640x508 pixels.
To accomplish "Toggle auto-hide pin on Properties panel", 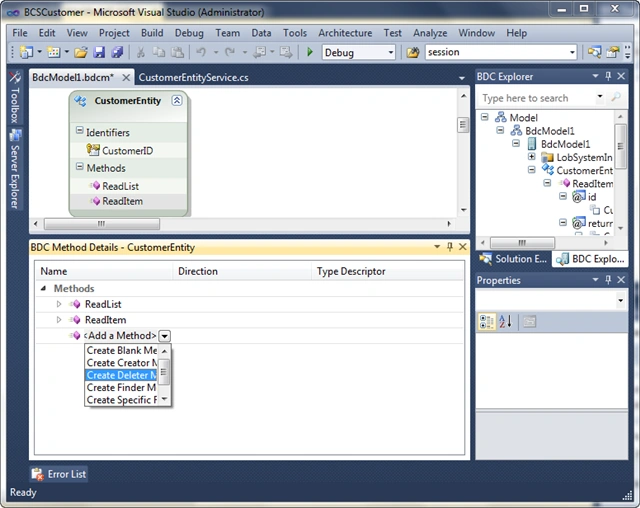I will point(608,280).
